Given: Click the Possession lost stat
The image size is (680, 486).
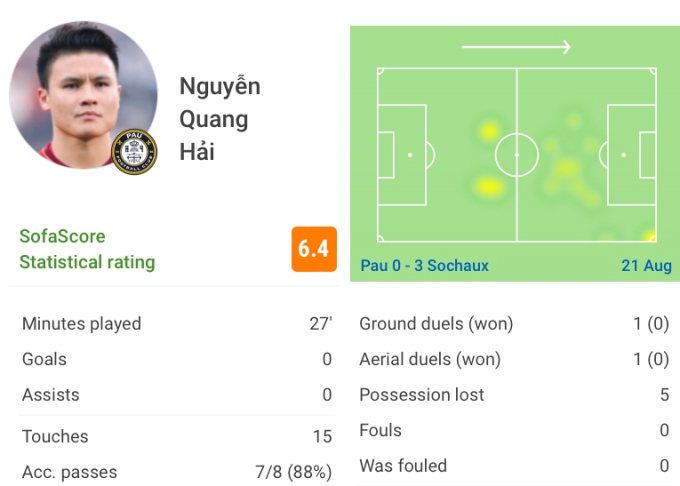Looking at the screenshot, I should point(514,395).
